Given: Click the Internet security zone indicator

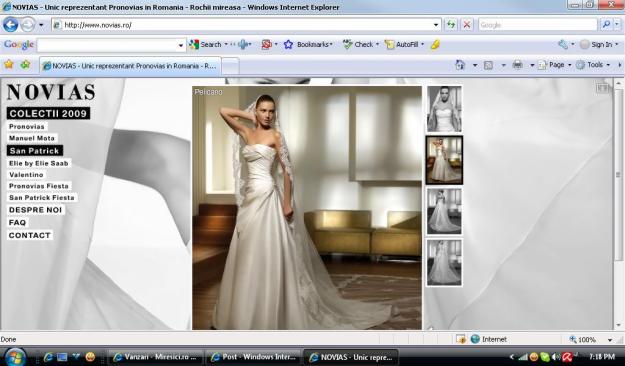Looking at the screenshot, I should click(x=489, y=339).
